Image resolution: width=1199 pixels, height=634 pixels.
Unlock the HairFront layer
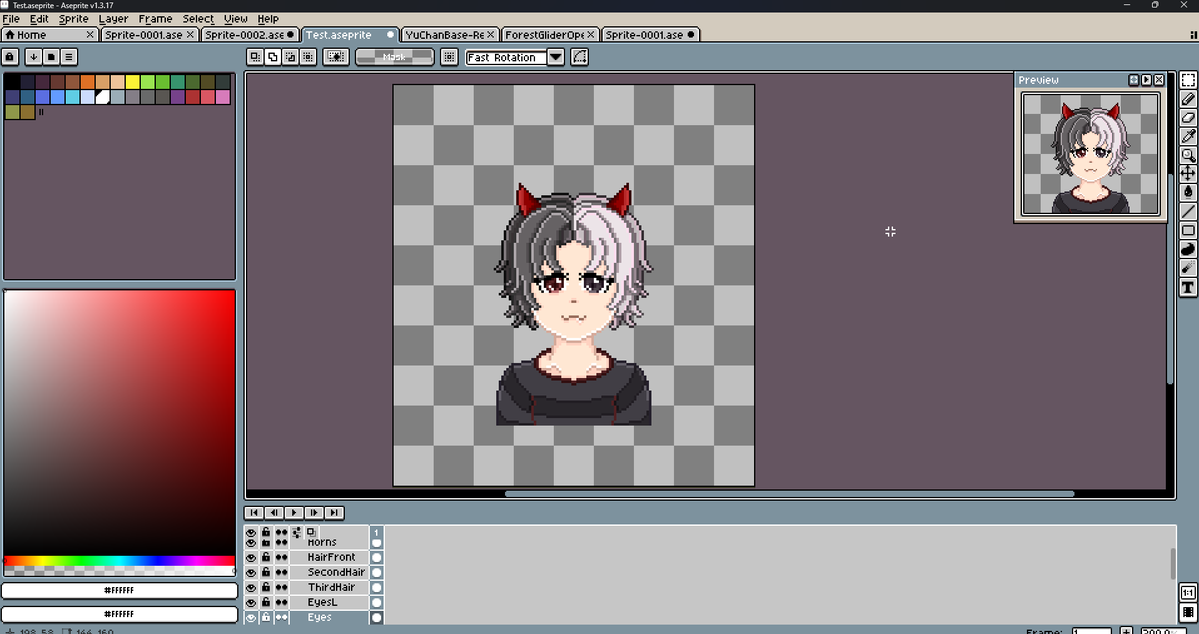tap(266, 557)
